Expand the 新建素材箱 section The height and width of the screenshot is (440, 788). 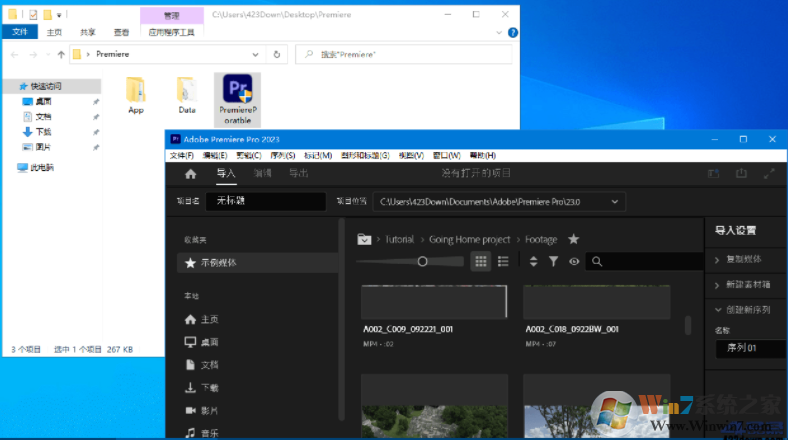(x=745, y=285)
